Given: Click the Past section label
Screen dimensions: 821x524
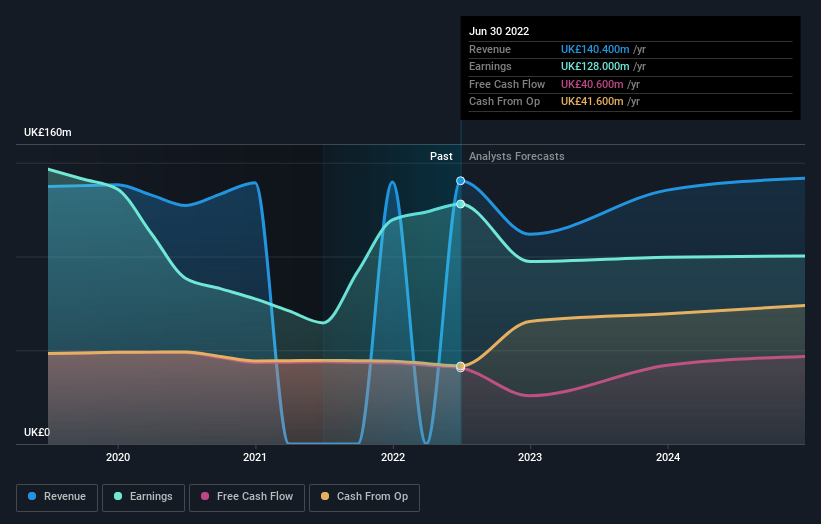Looking at the screenshot, I should (x=441, y=156).
